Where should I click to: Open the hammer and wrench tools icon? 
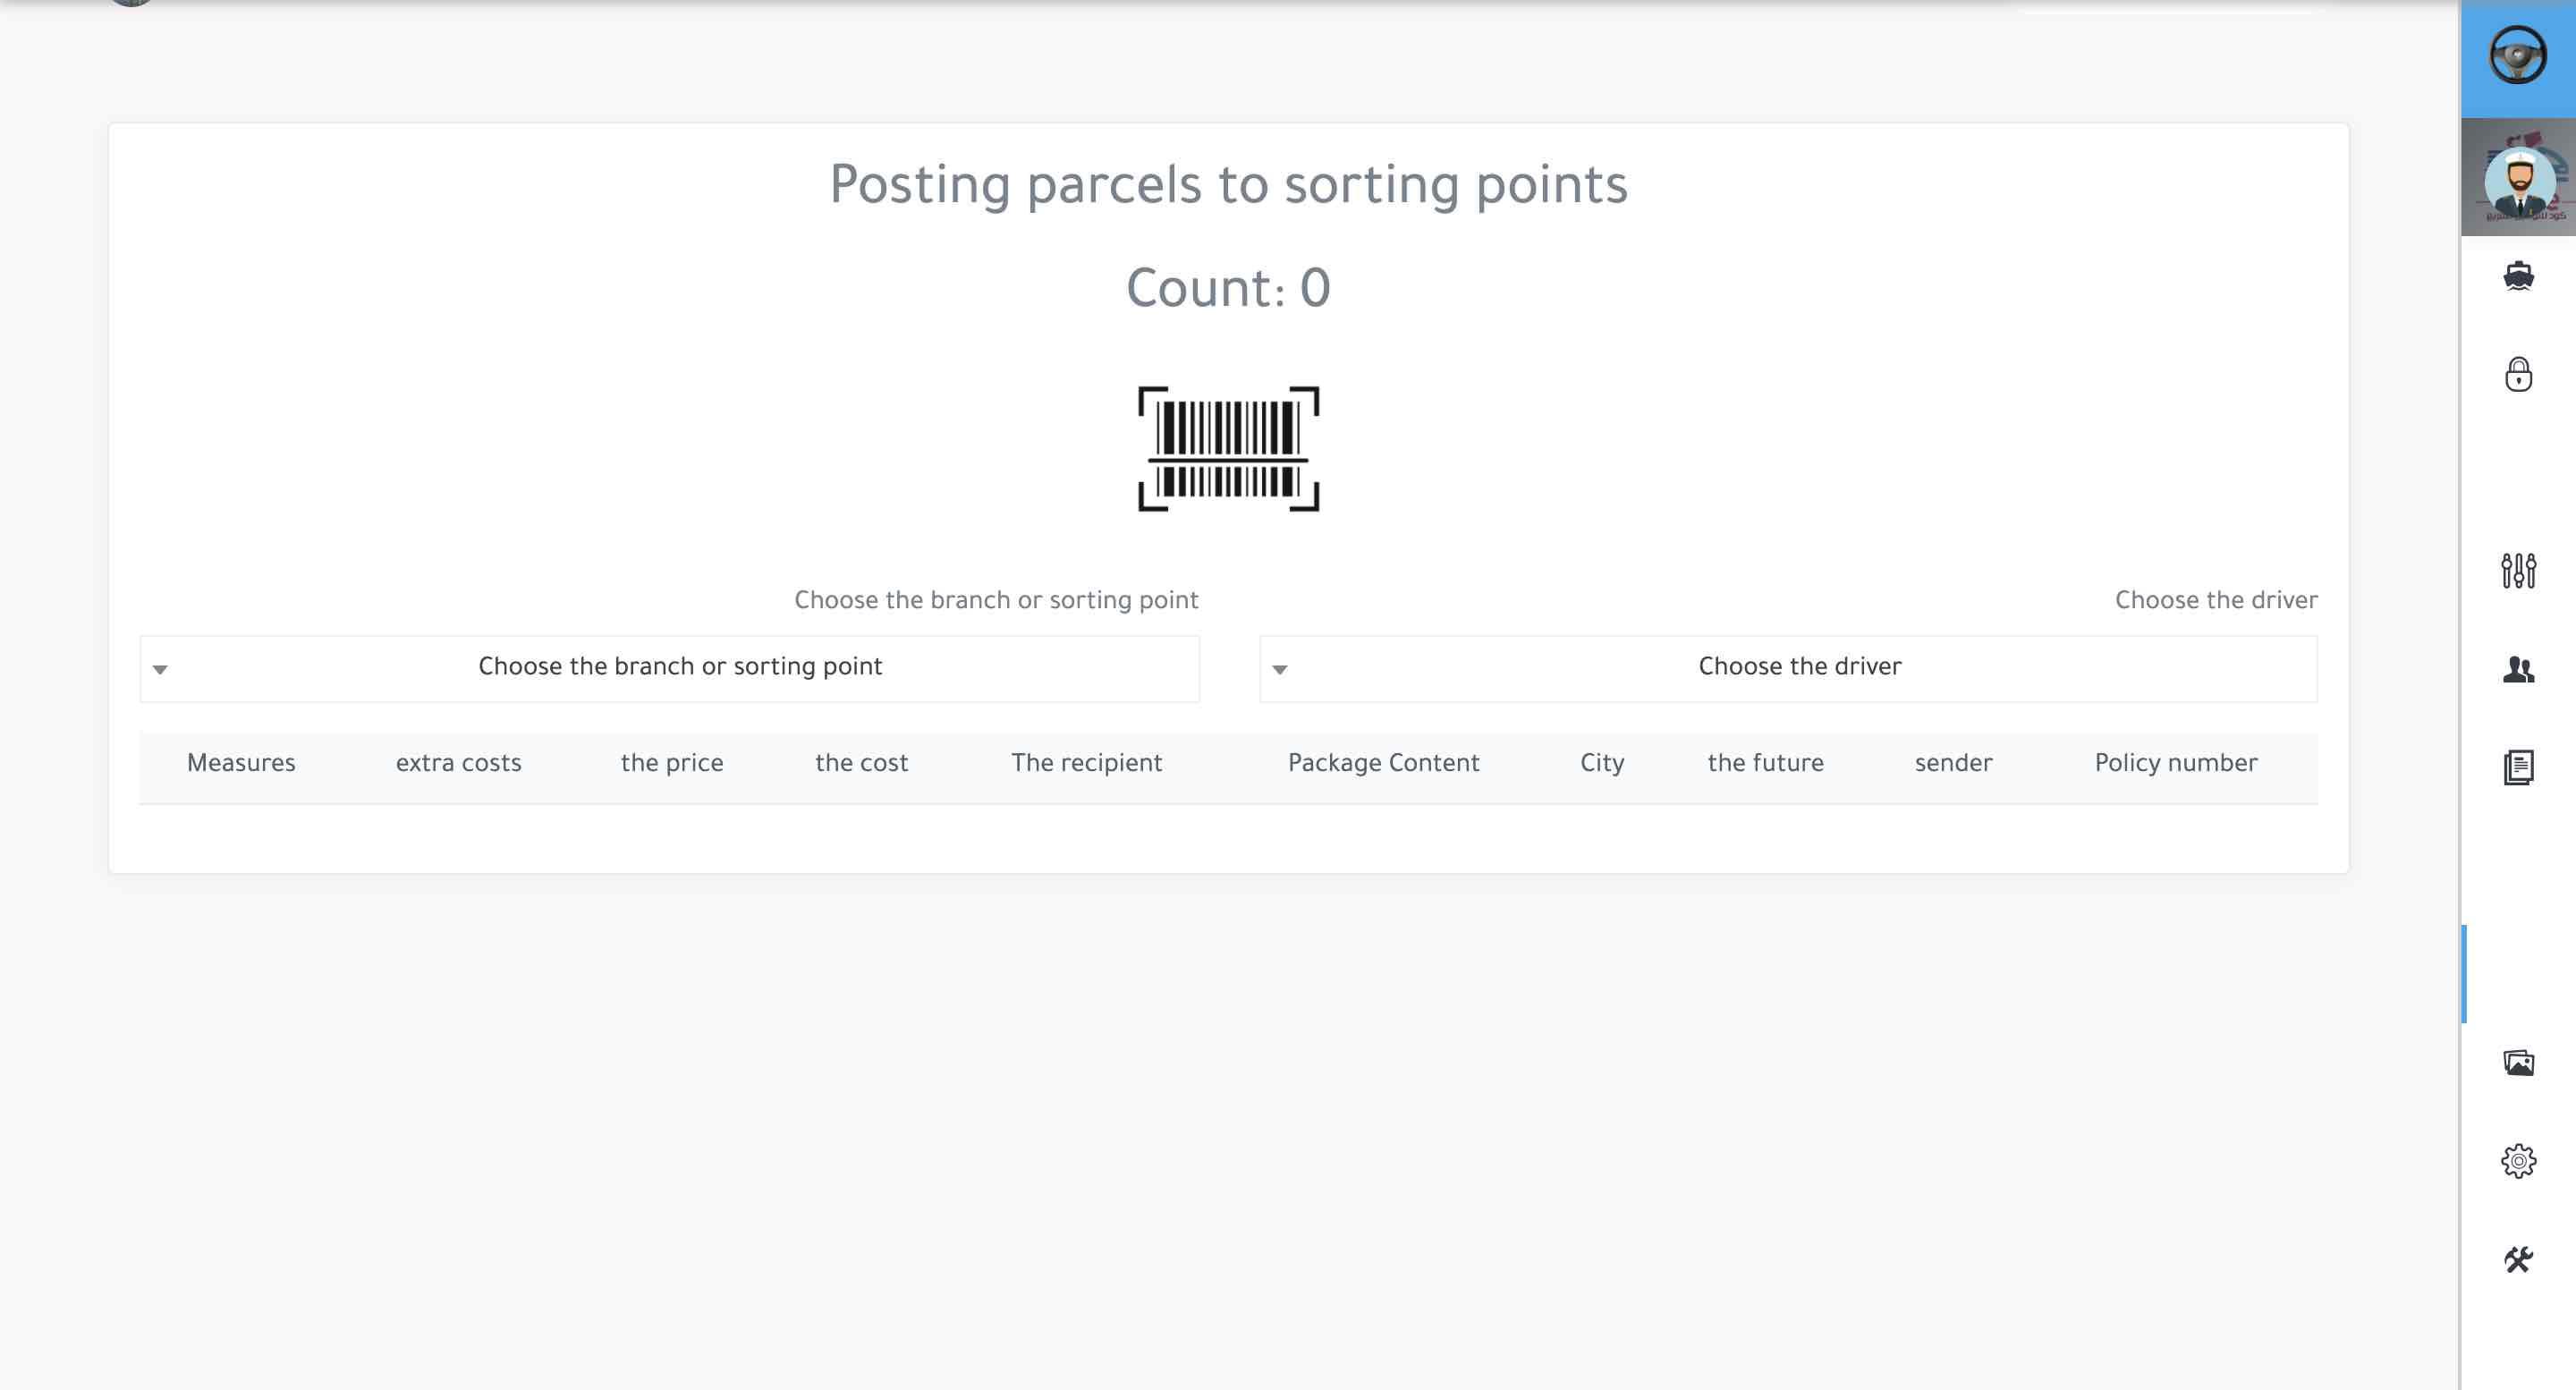click(2518, 1259)
